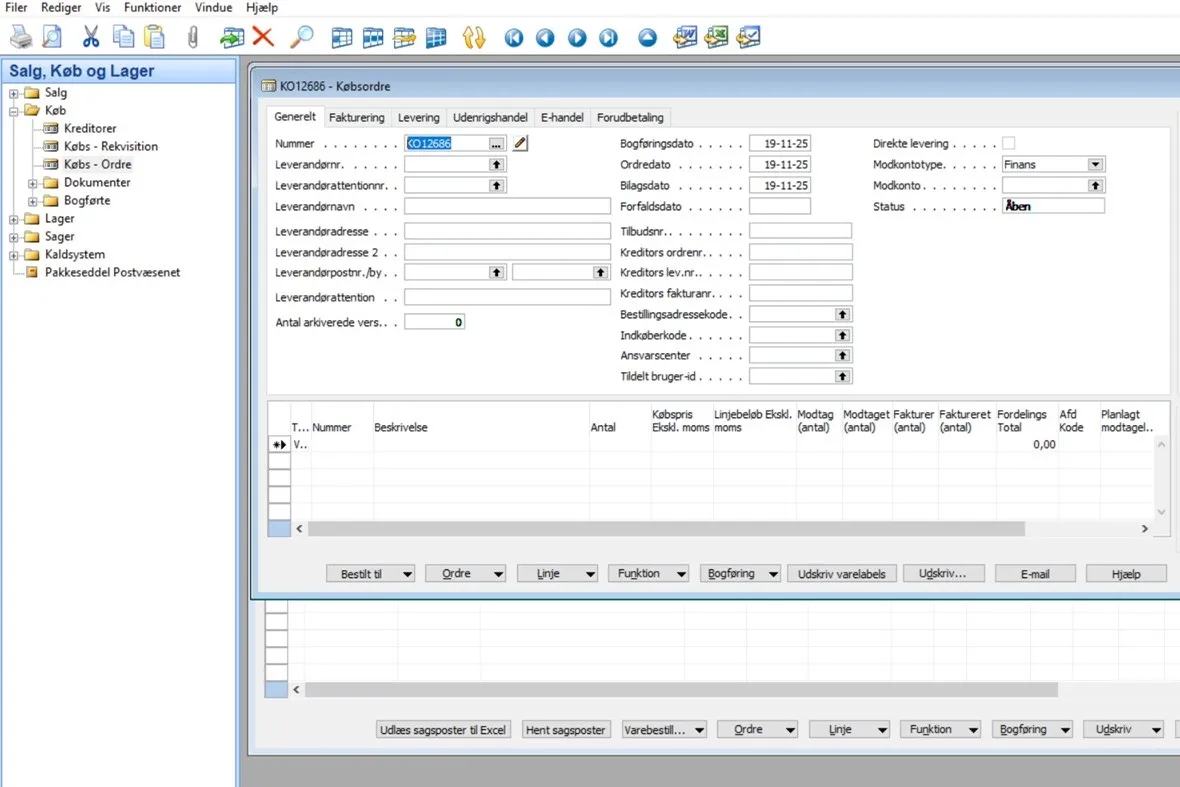Click the Print icon in the toolbar
The image size is (1180, 787).
[20, 38]
